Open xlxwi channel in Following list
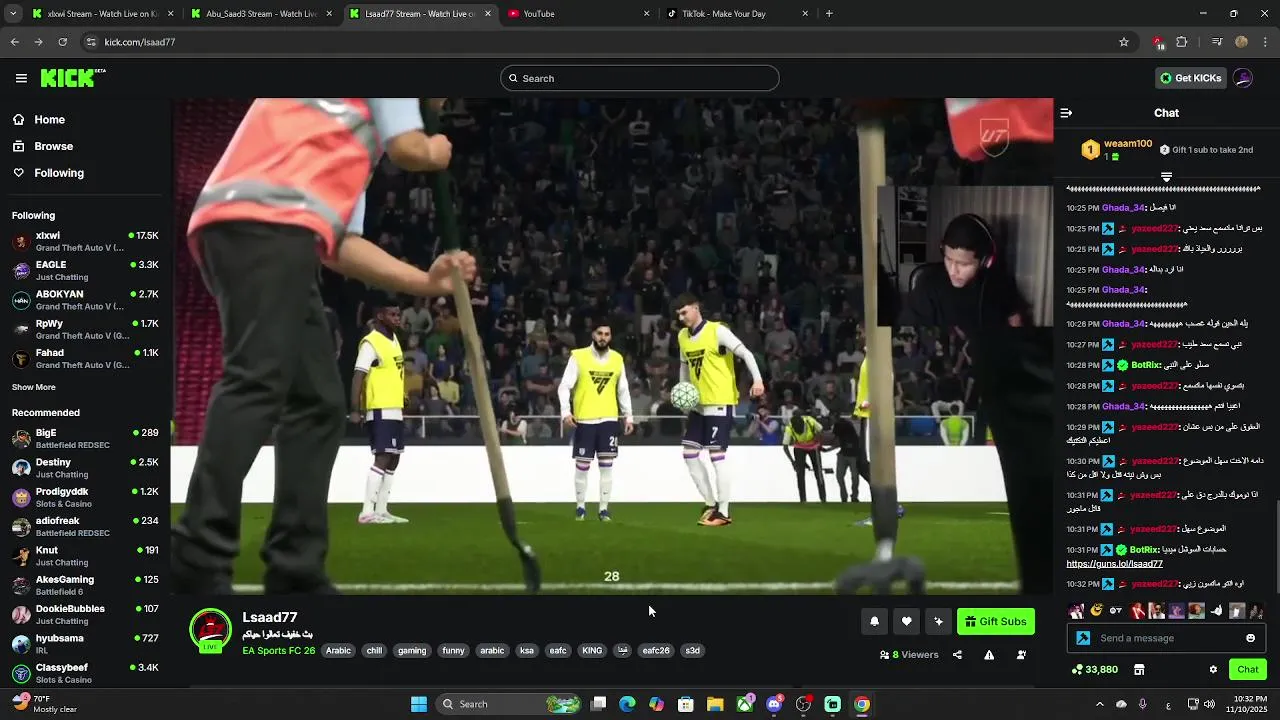Screen dimensions: 1280x720 tap(85, 241)
